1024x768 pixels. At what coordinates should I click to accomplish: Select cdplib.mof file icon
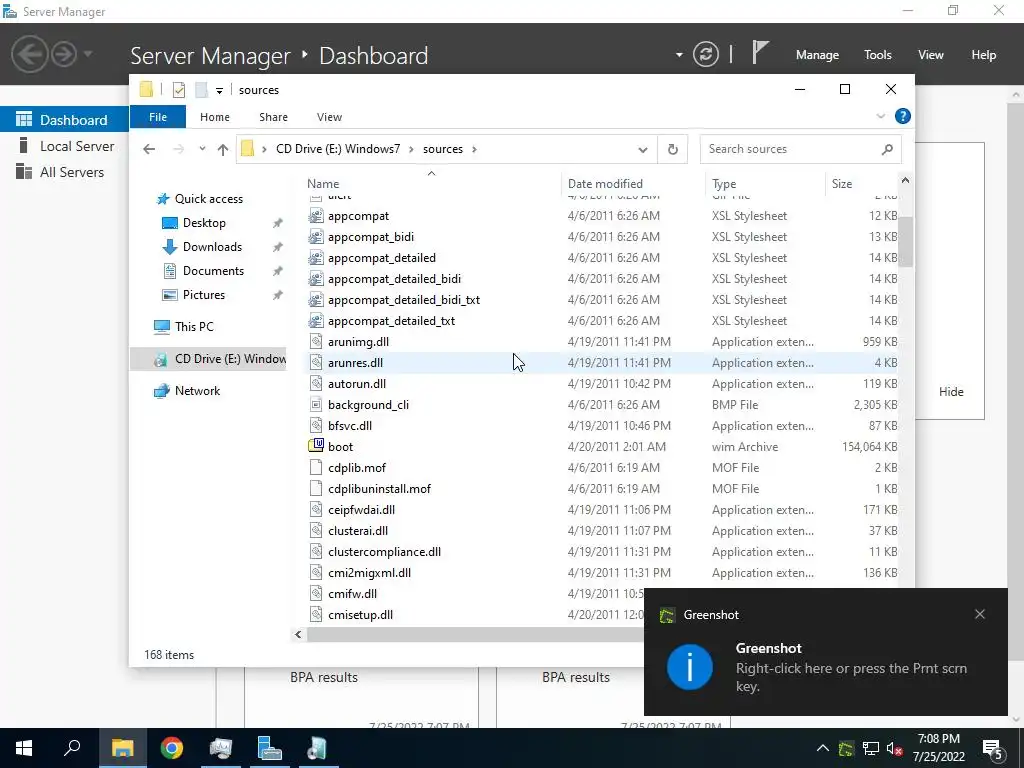pyautogui.click(x=316, y=468)
